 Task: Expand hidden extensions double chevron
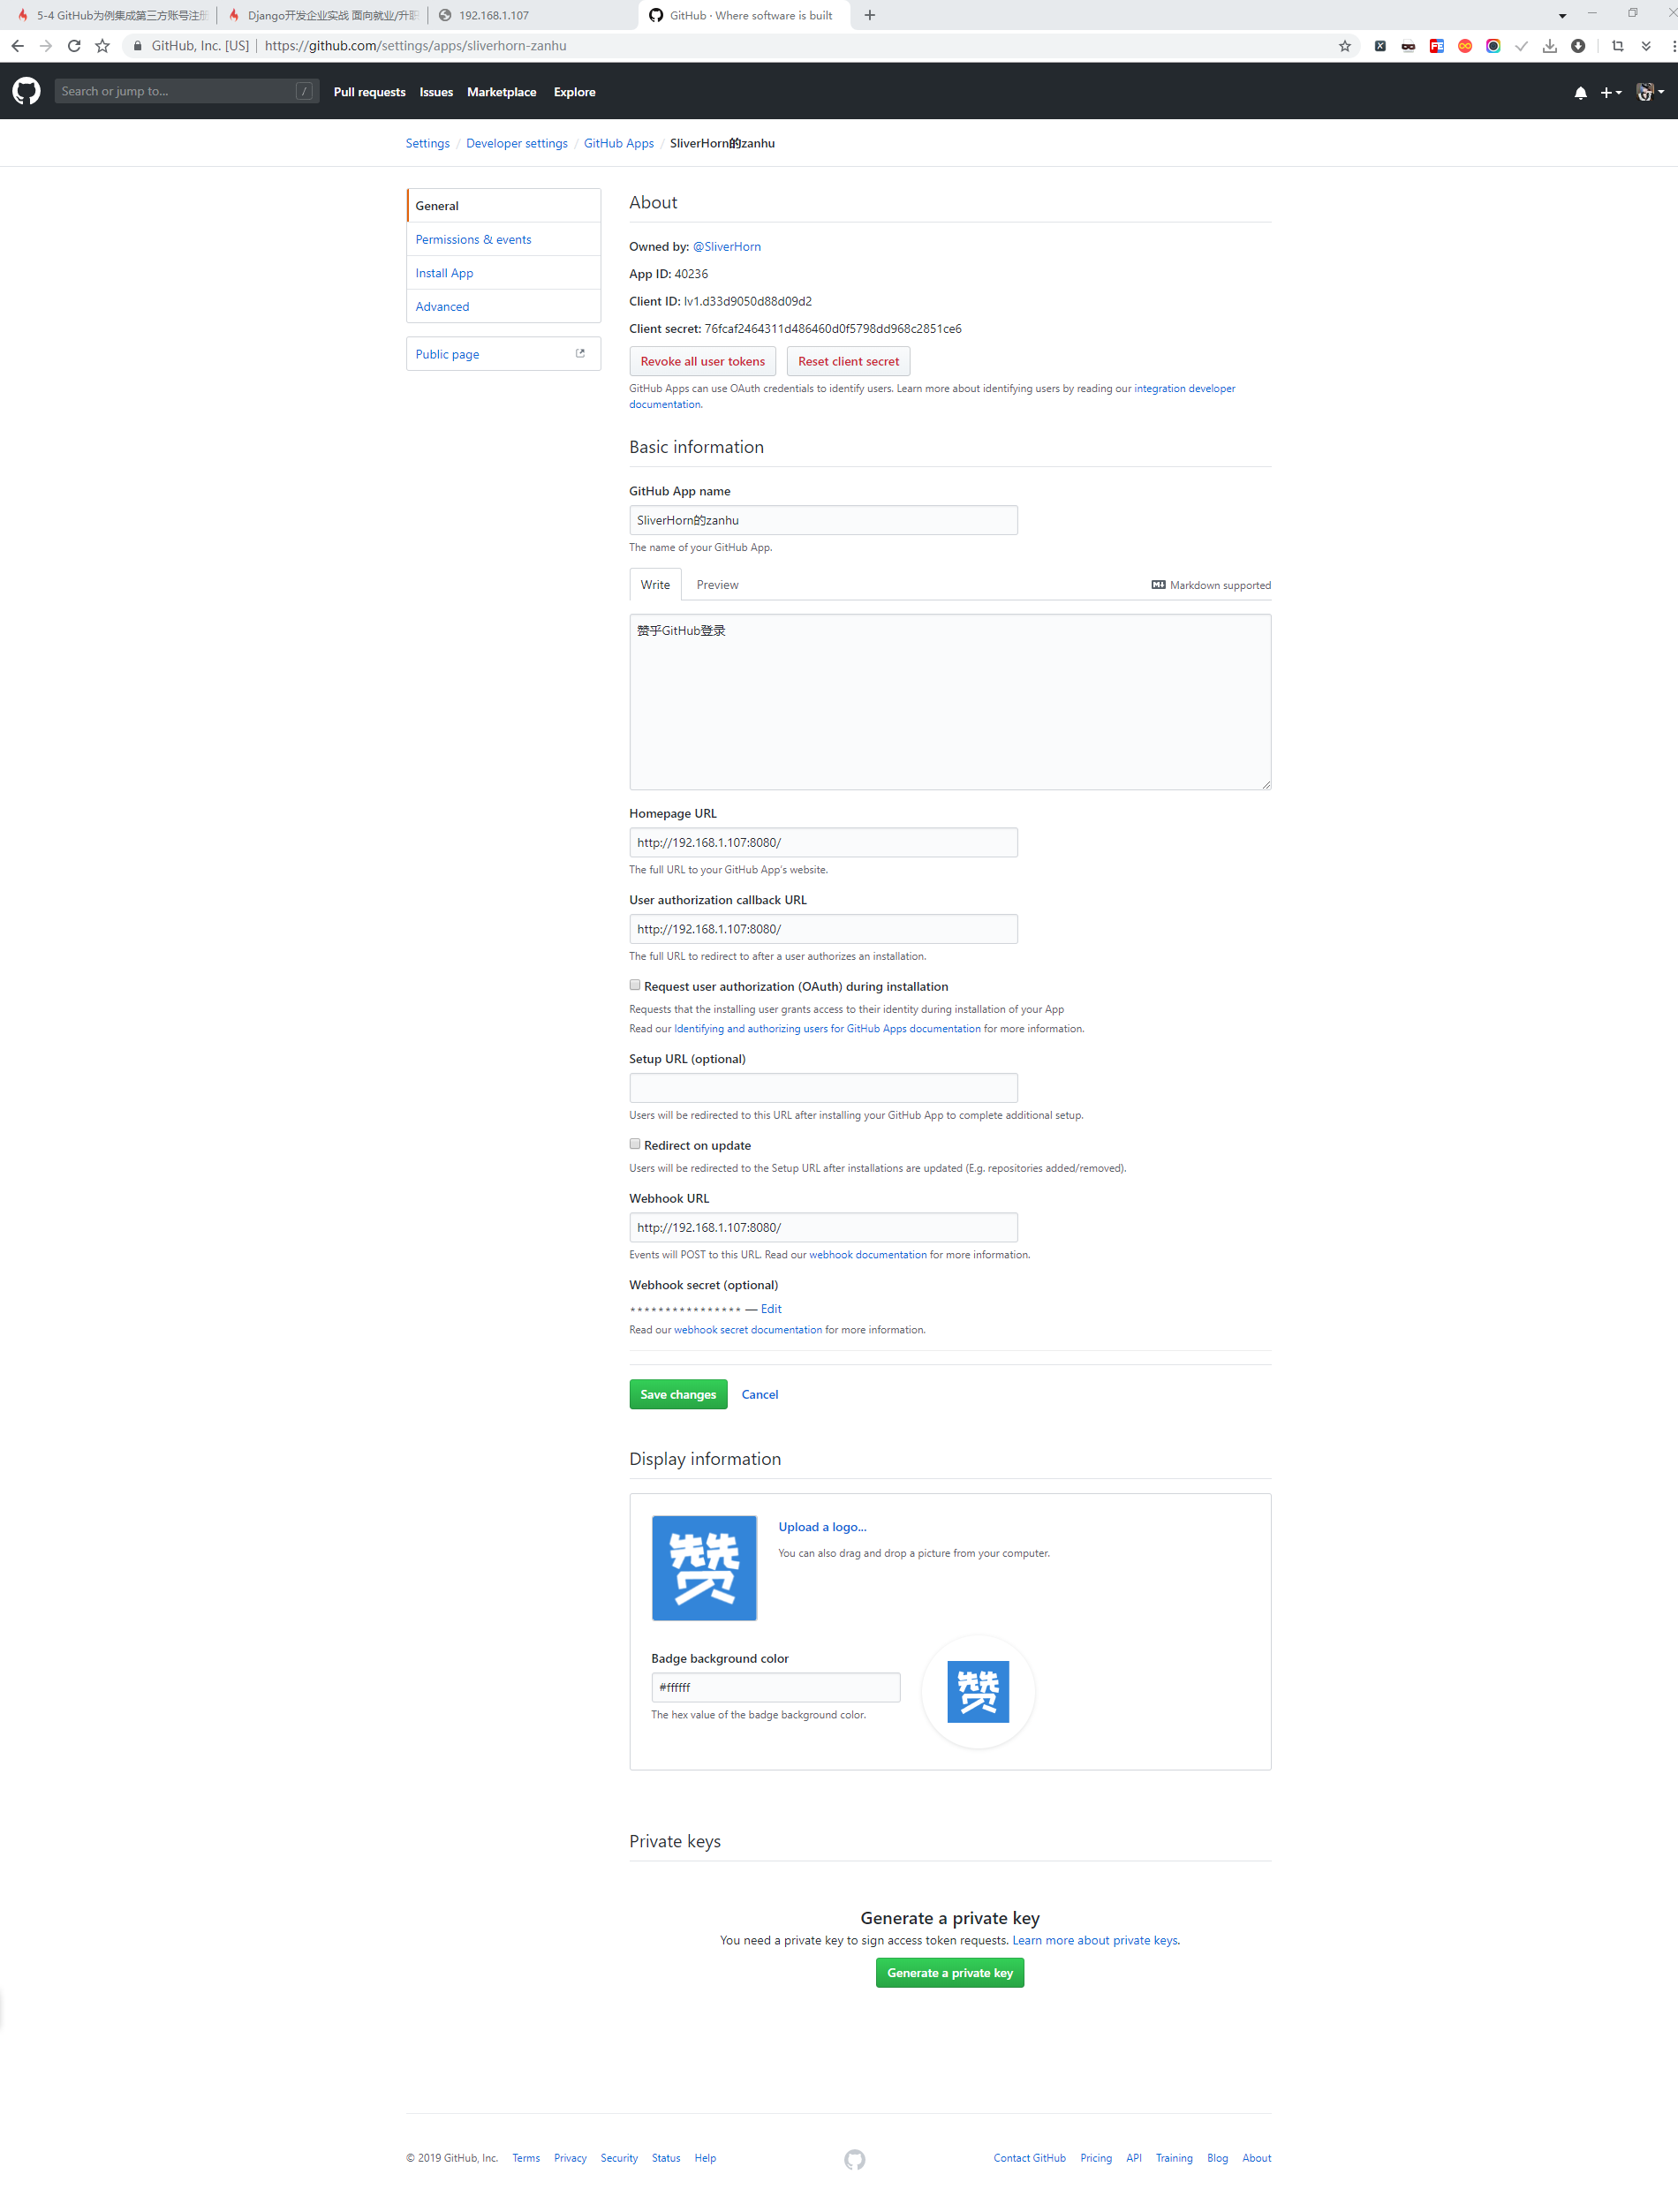[x=1646, y=46]
